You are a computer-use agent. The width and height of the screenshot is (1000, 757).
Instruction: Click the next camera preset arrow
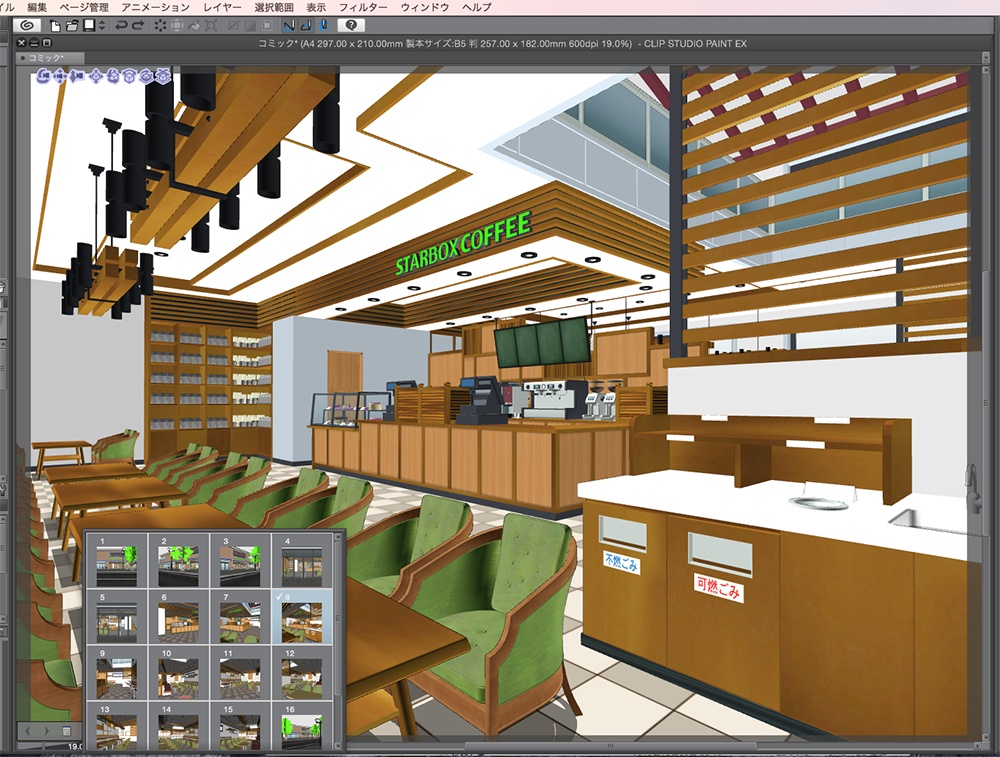pyautogui.click(x=47, y=730)
